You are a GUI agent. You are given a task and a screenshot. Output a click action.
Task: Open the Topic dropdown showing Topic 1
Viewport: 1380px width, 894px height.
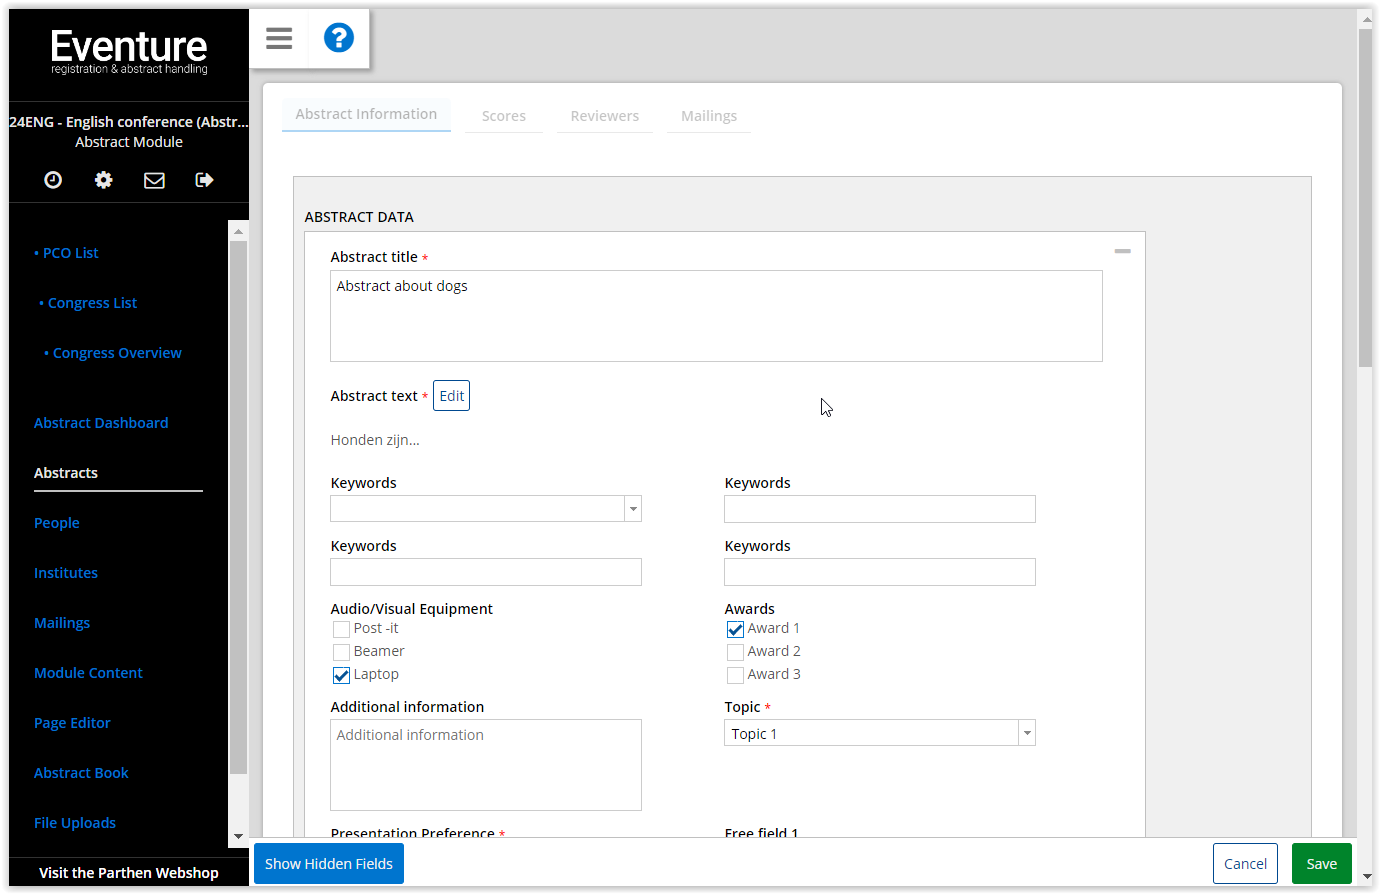point(880,733)
